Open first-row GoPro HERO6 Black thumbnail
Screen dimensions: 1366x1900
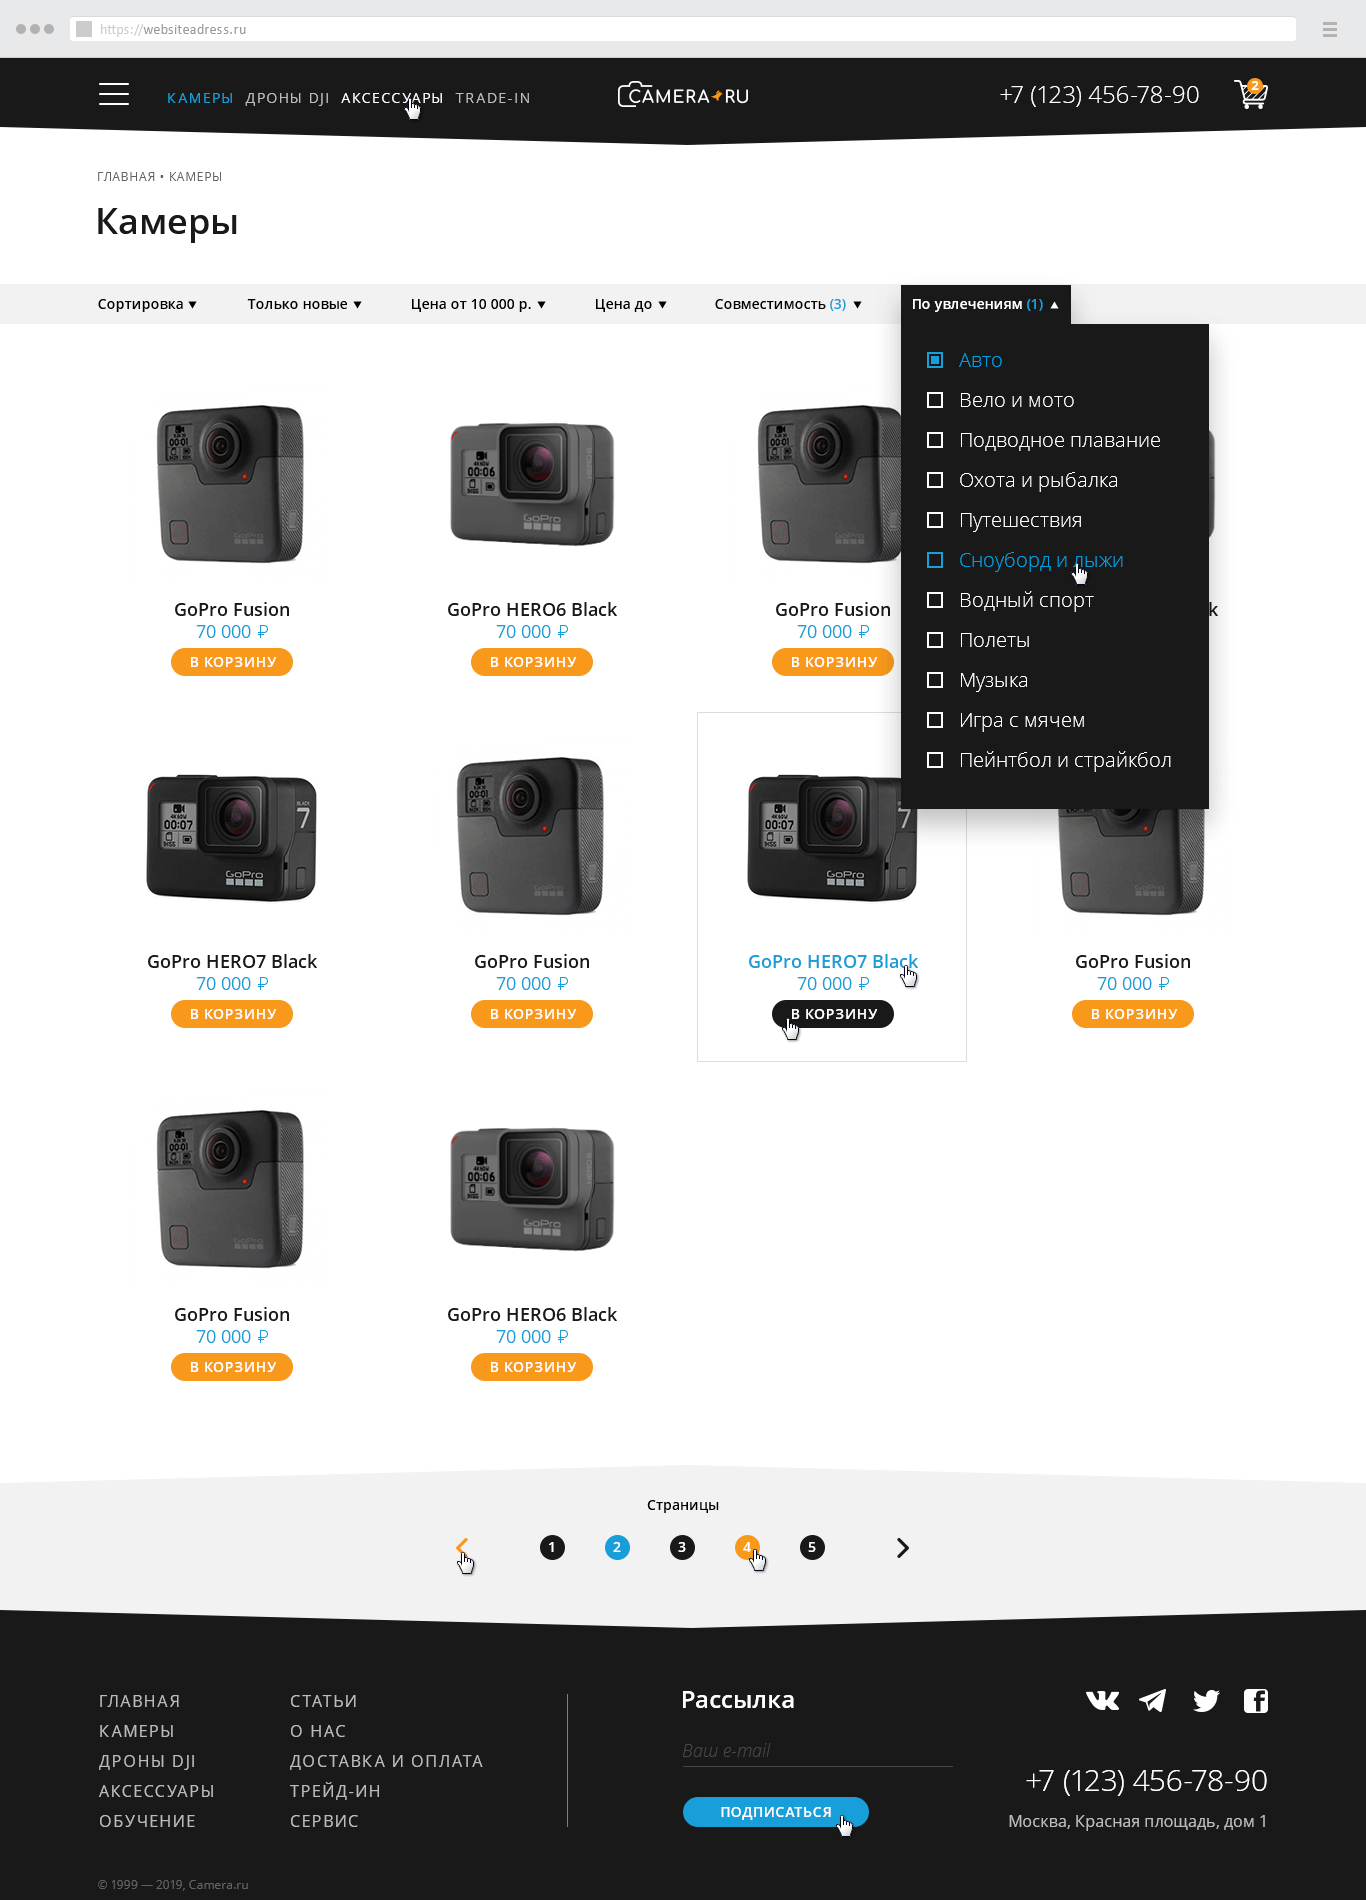pos(532,484)
